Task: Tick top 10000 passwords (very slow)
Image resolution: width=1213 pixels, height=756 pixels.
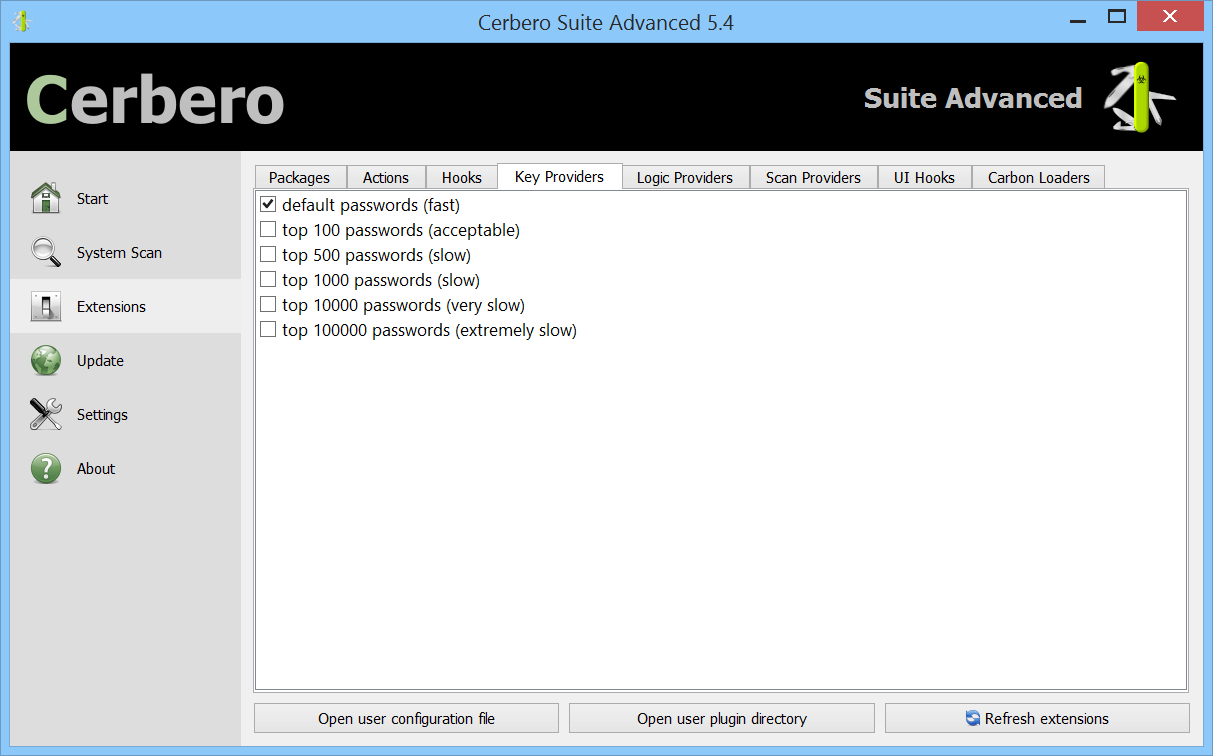Action: [x=268, y=304]
